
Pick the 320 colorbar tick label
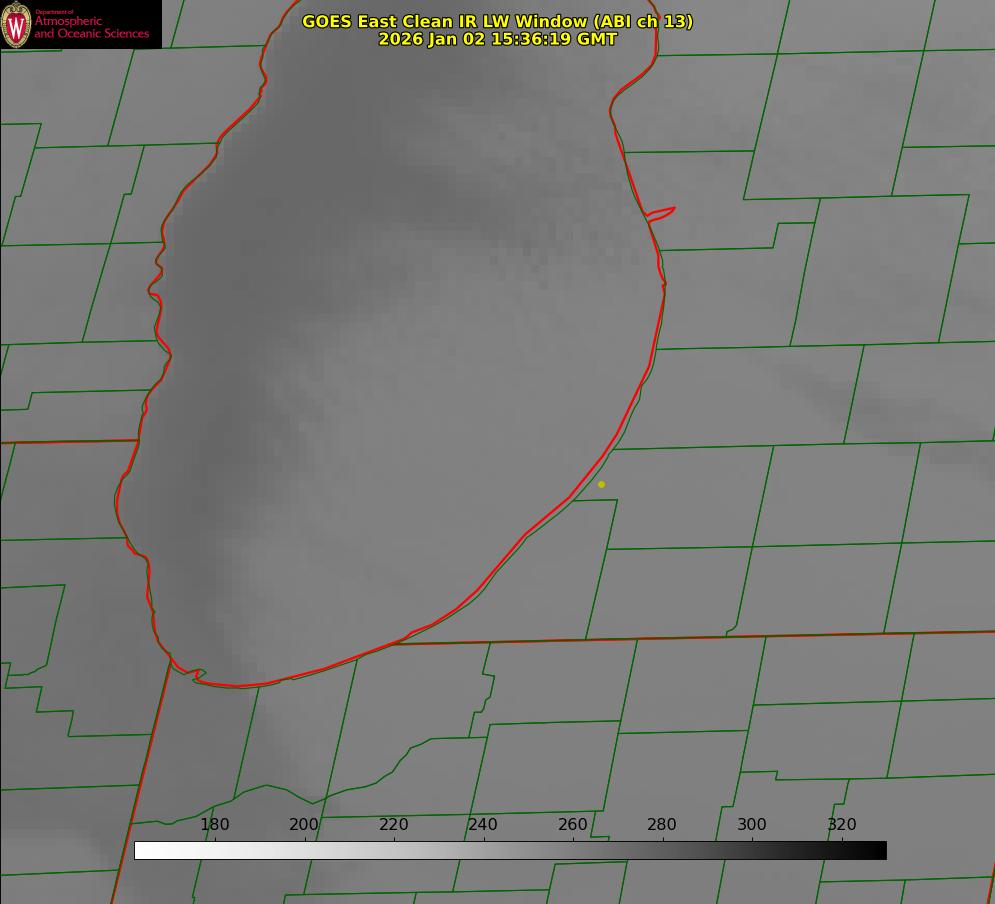(x=841, y=825)
